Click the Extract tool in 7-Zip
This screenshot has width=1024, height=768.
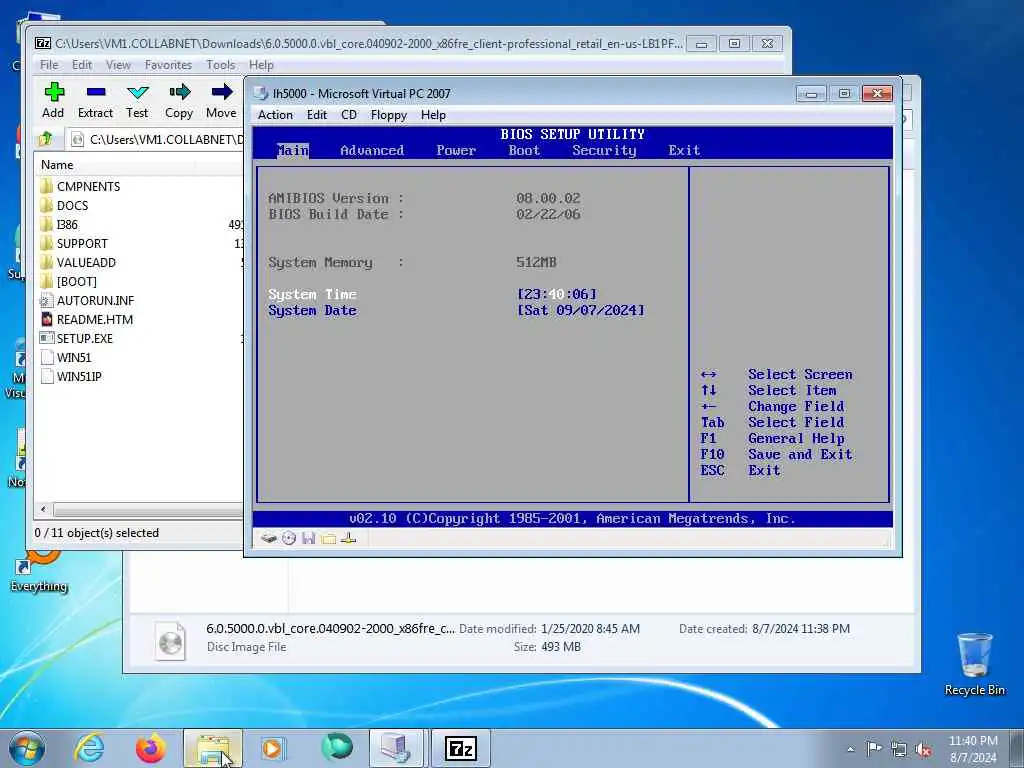95,101
